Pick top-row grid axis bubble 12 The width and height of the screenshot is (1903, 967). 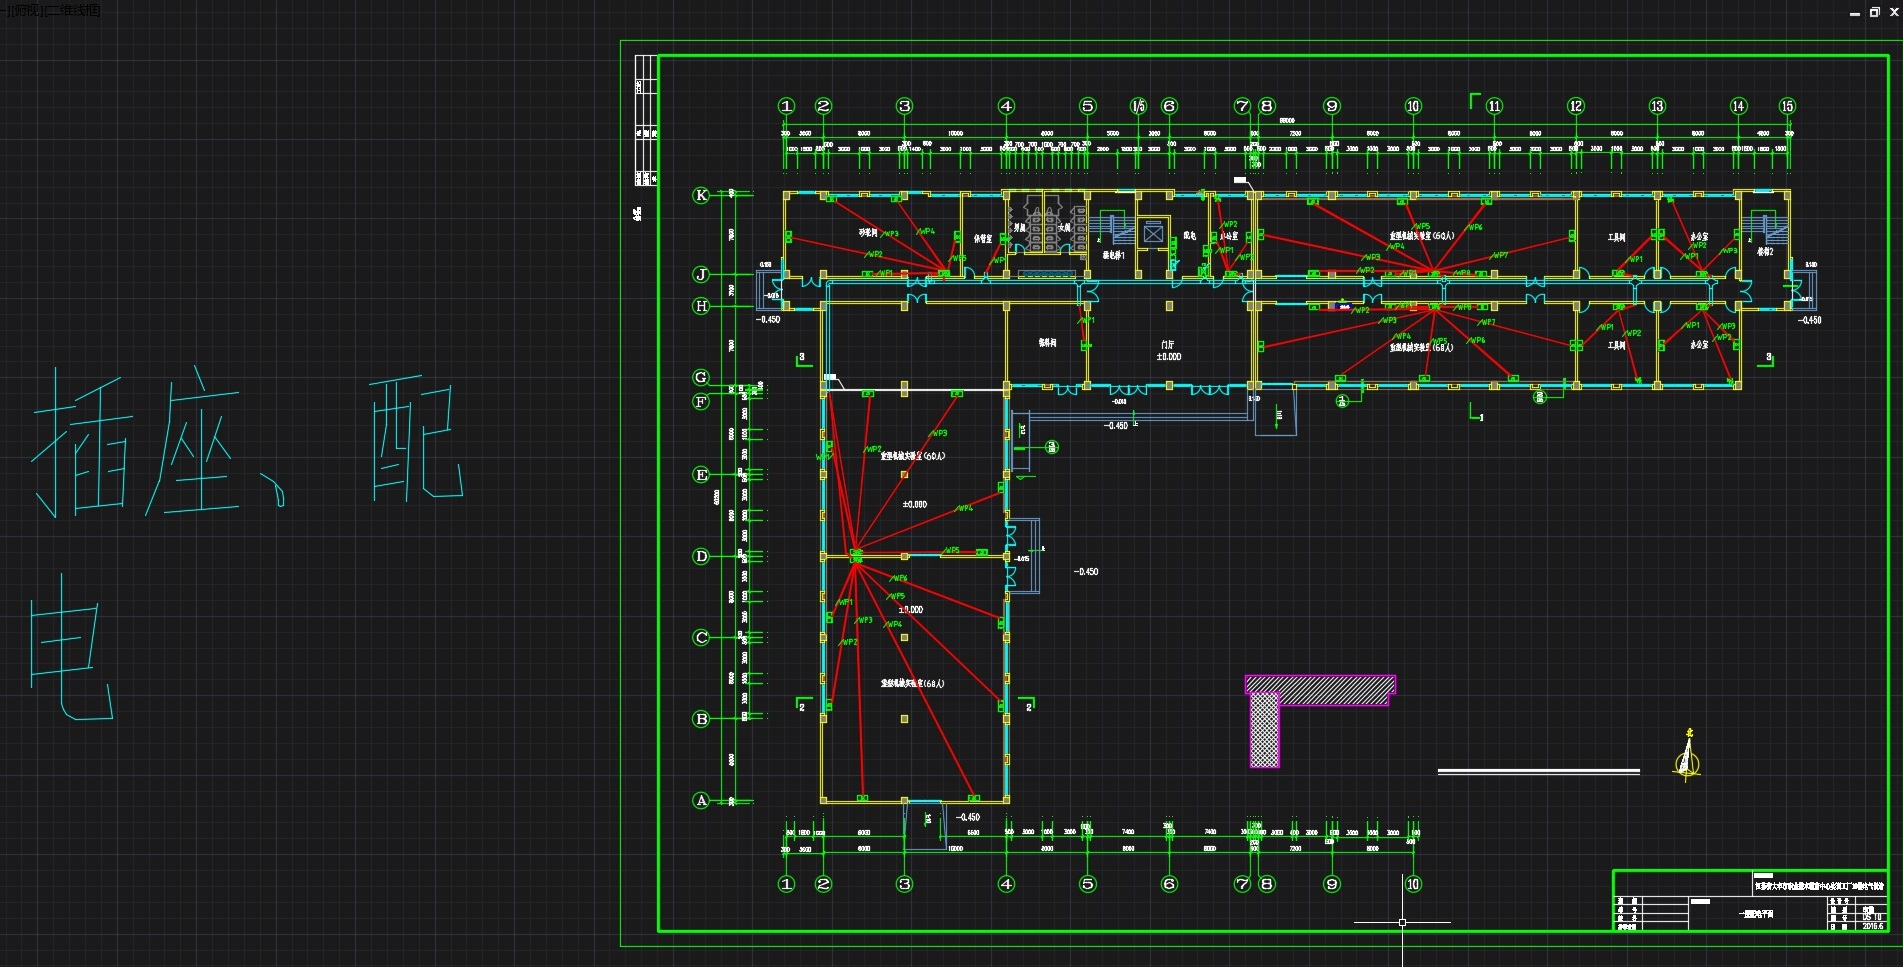point(1576,106)
